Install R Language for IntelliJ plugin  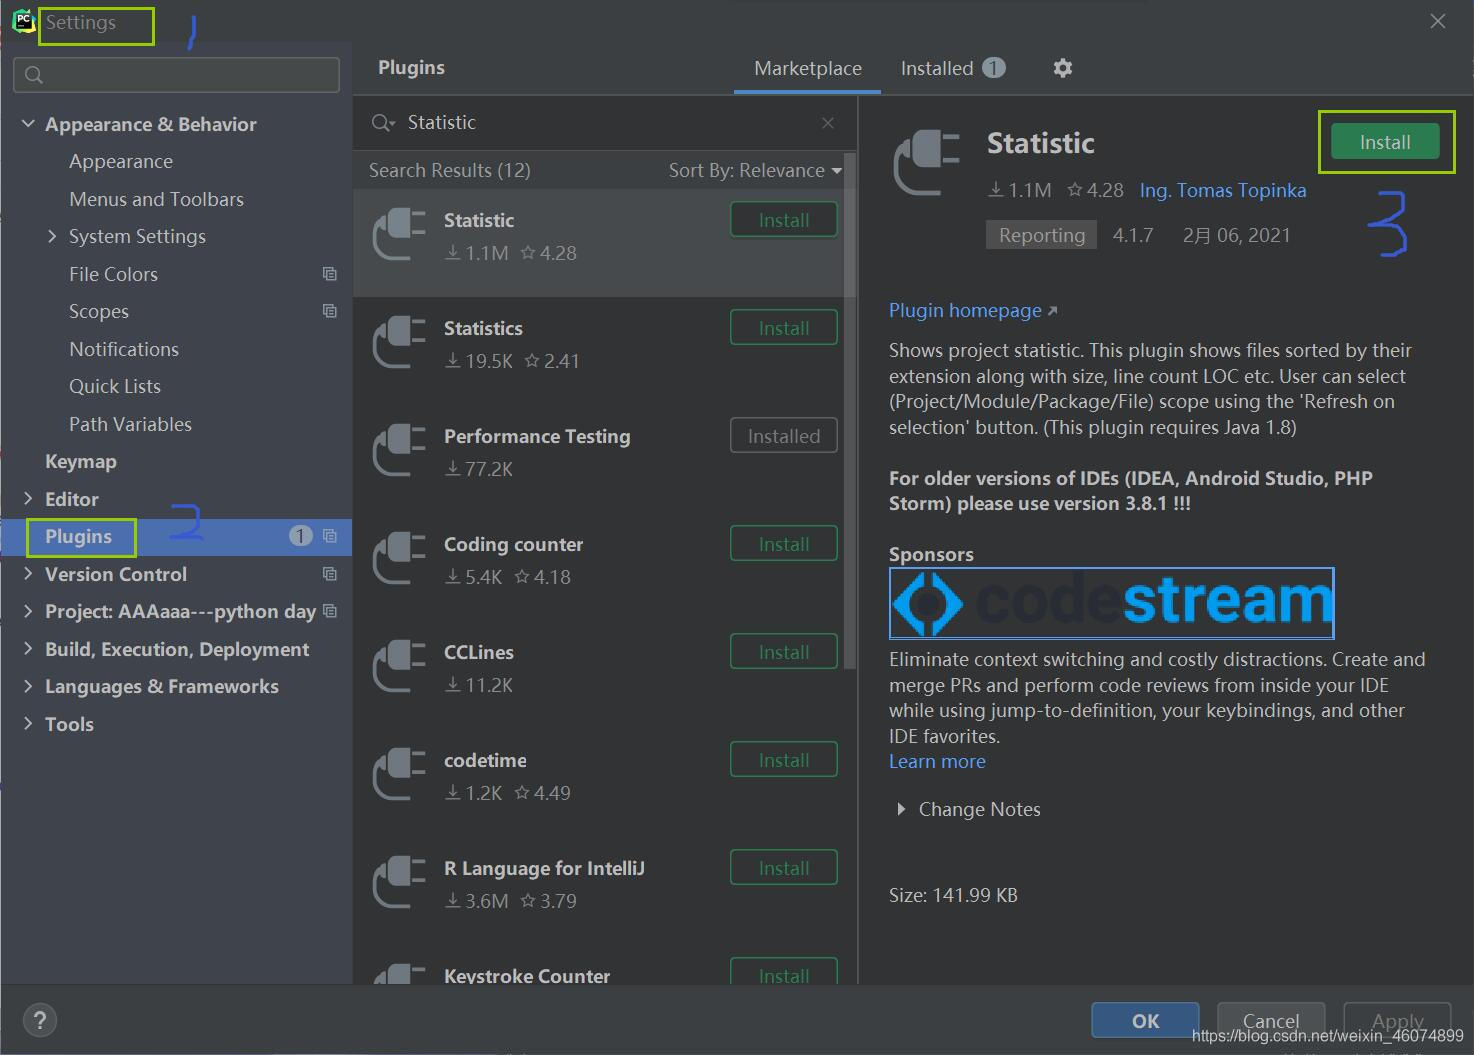[x=784, y=868]
